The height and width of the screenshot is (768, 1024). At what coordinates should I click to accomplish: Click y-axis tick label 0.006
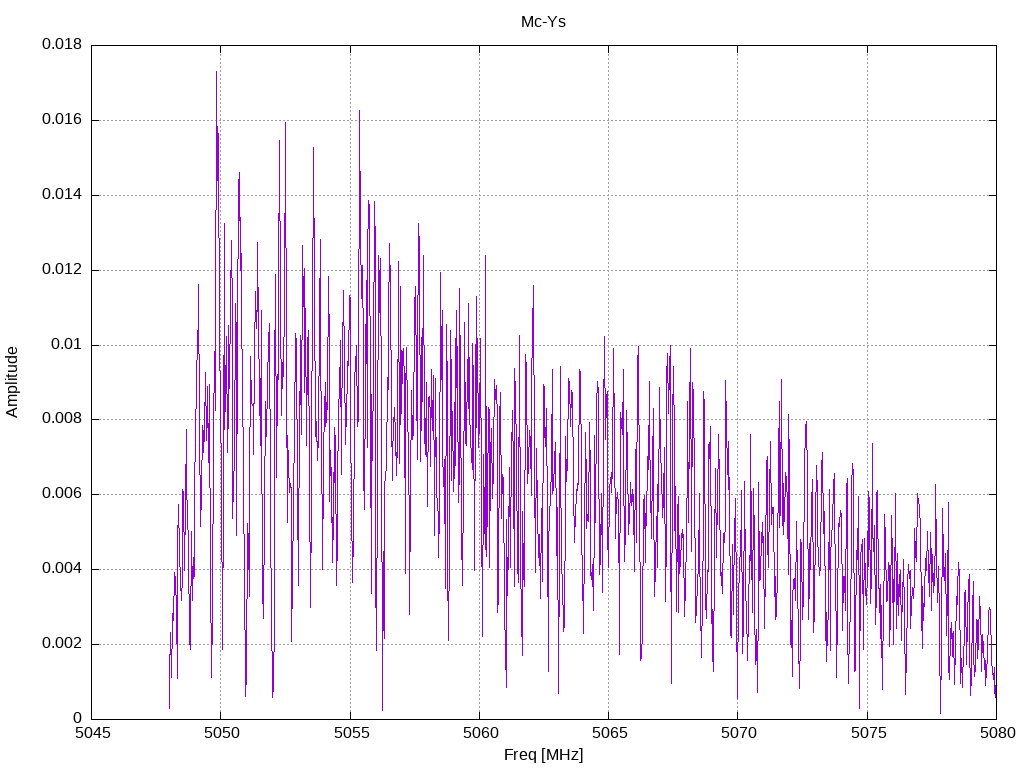click(62, 494)
